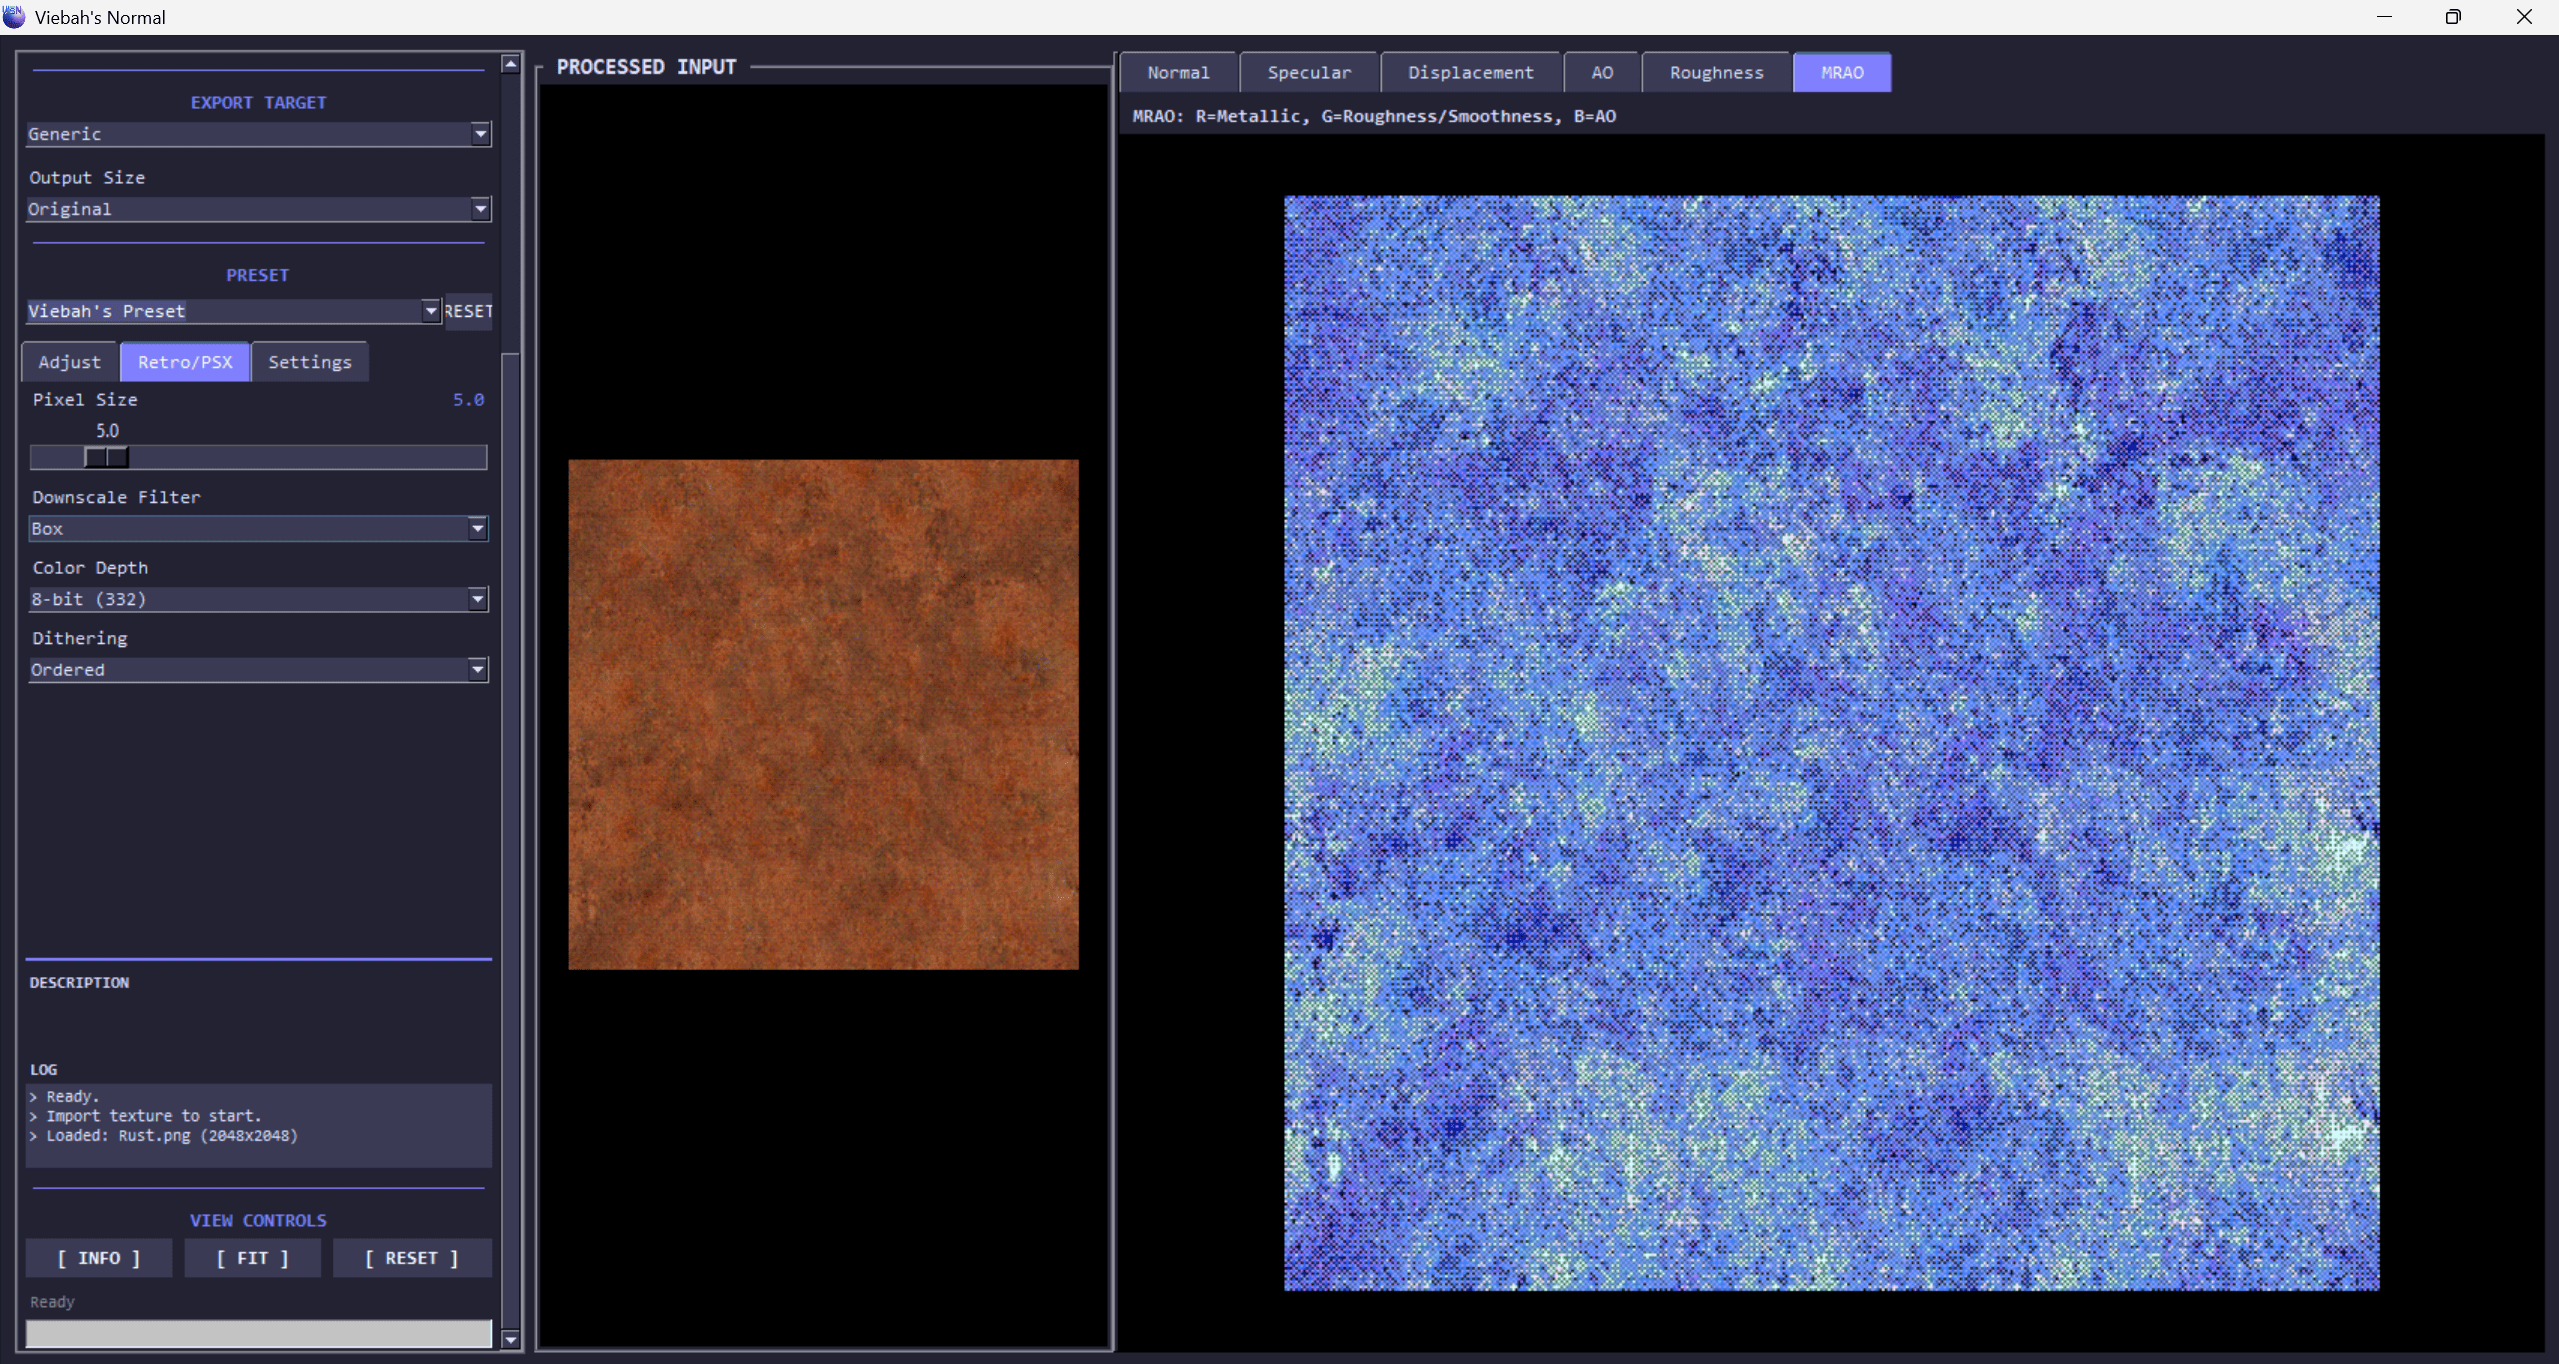The image size is (2559, 1364).
Task: Click the Pixel Size slider handle
Action: [106, 457]
